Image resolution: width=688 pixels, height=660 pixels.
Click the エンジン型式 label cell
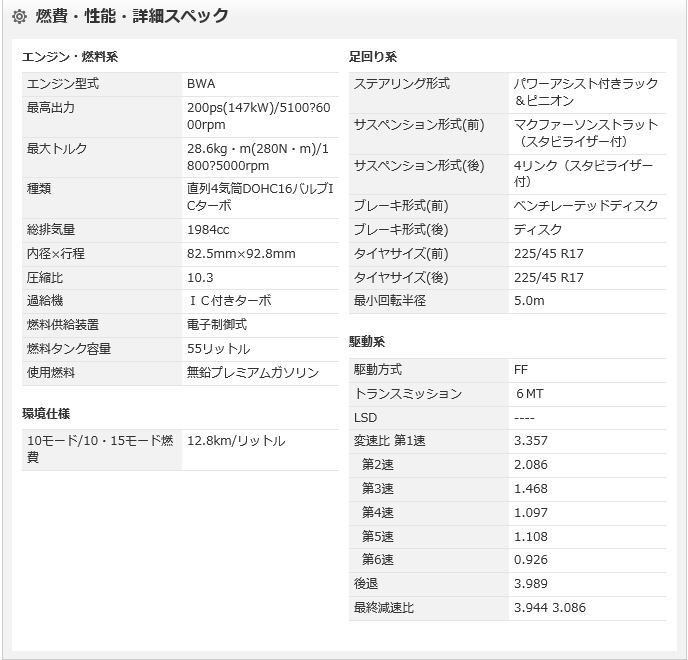click(x=102, y=84)
